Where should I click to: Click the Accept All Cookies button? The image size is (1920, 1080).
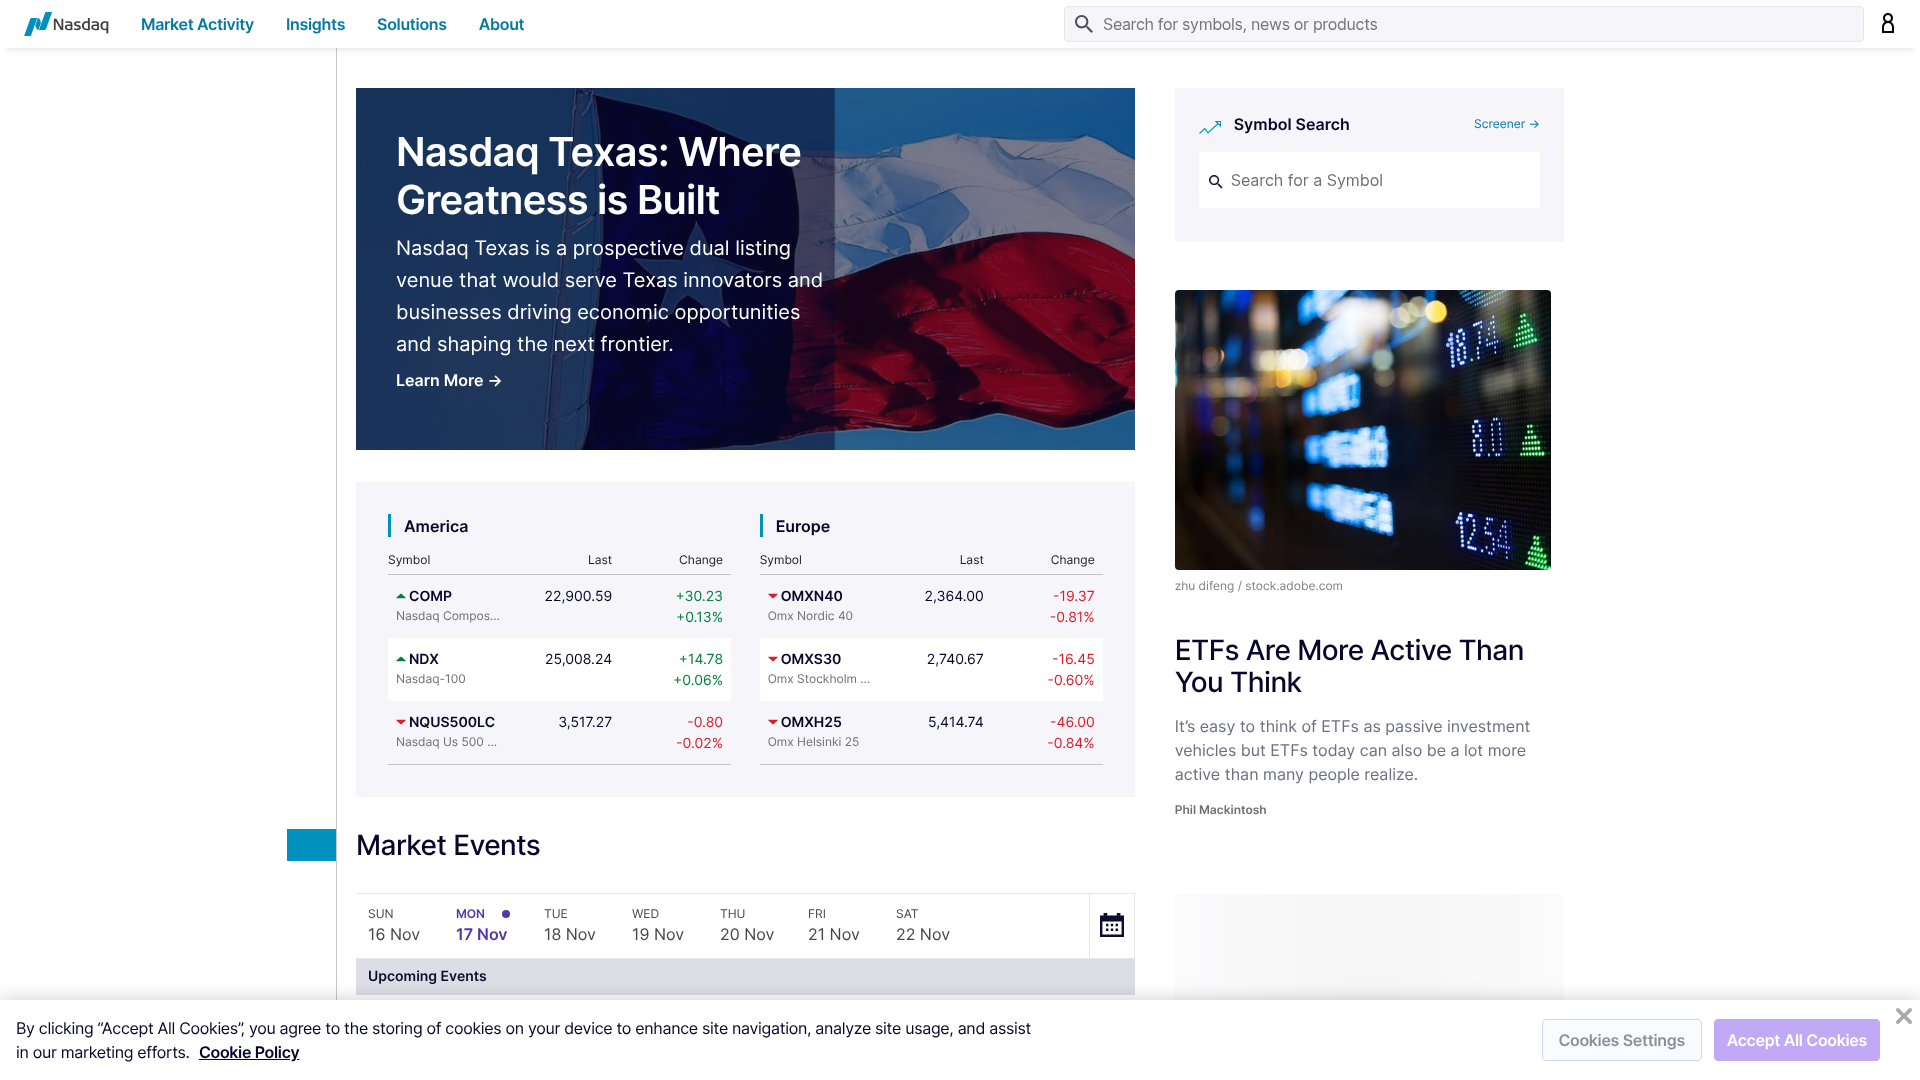(1796, 1040)
